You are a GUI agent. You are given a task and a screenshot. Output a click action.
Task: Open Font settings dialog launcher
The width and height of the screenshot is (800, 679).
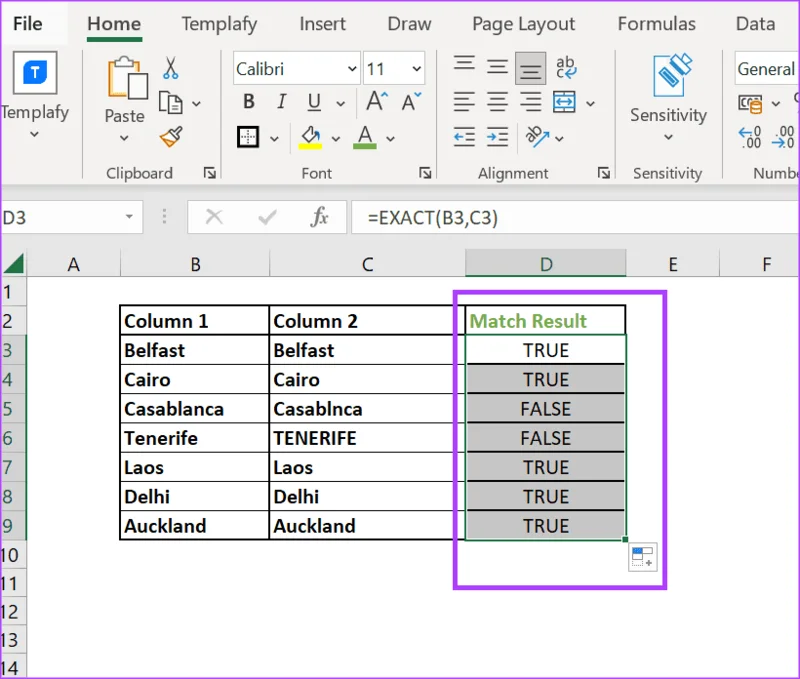coord(425,173)
